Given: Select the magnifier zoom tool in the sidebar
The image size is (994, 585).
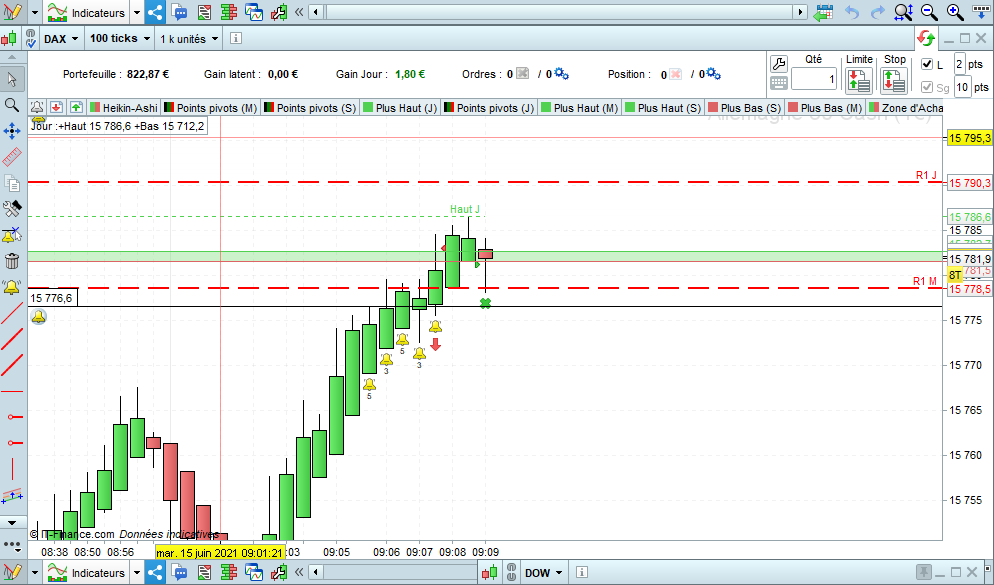Looking at the screenshot, I should point(12,105).
